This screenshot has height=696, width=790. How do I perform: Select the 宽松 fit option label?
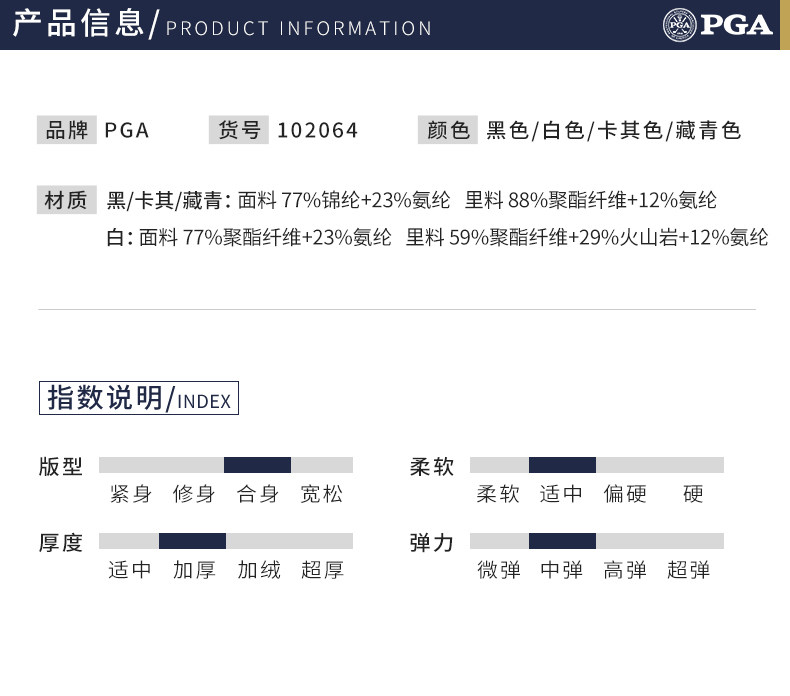pos(322,494)
